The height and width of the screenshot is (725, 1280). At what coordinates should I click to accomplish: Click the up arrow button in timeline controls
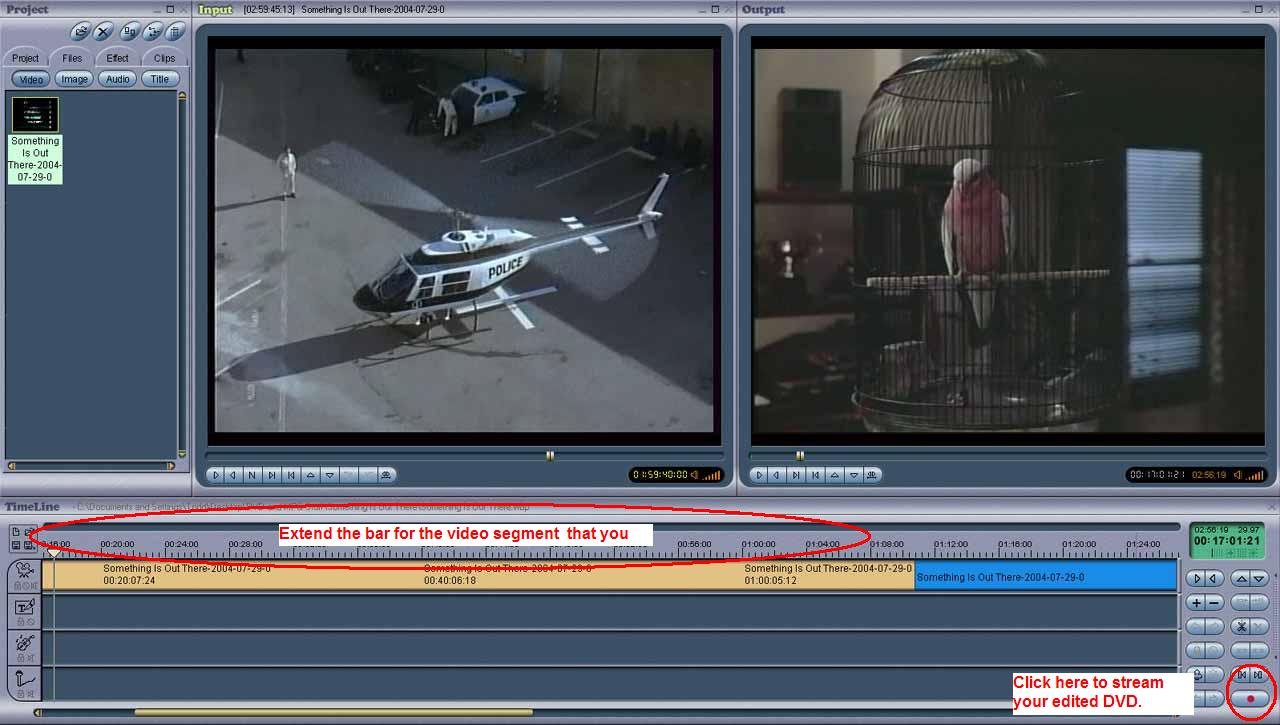pos(1241,578)
